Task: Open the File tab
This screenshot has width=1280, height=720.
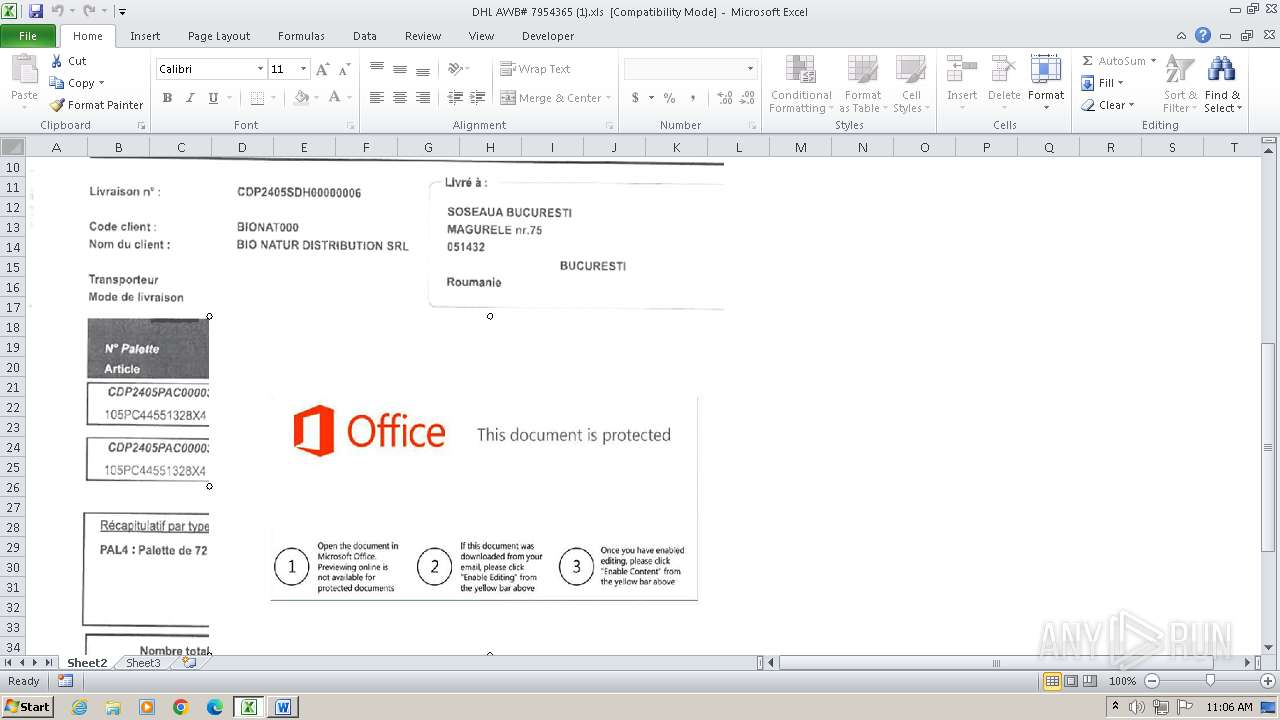Action: [x=28, y=36]
